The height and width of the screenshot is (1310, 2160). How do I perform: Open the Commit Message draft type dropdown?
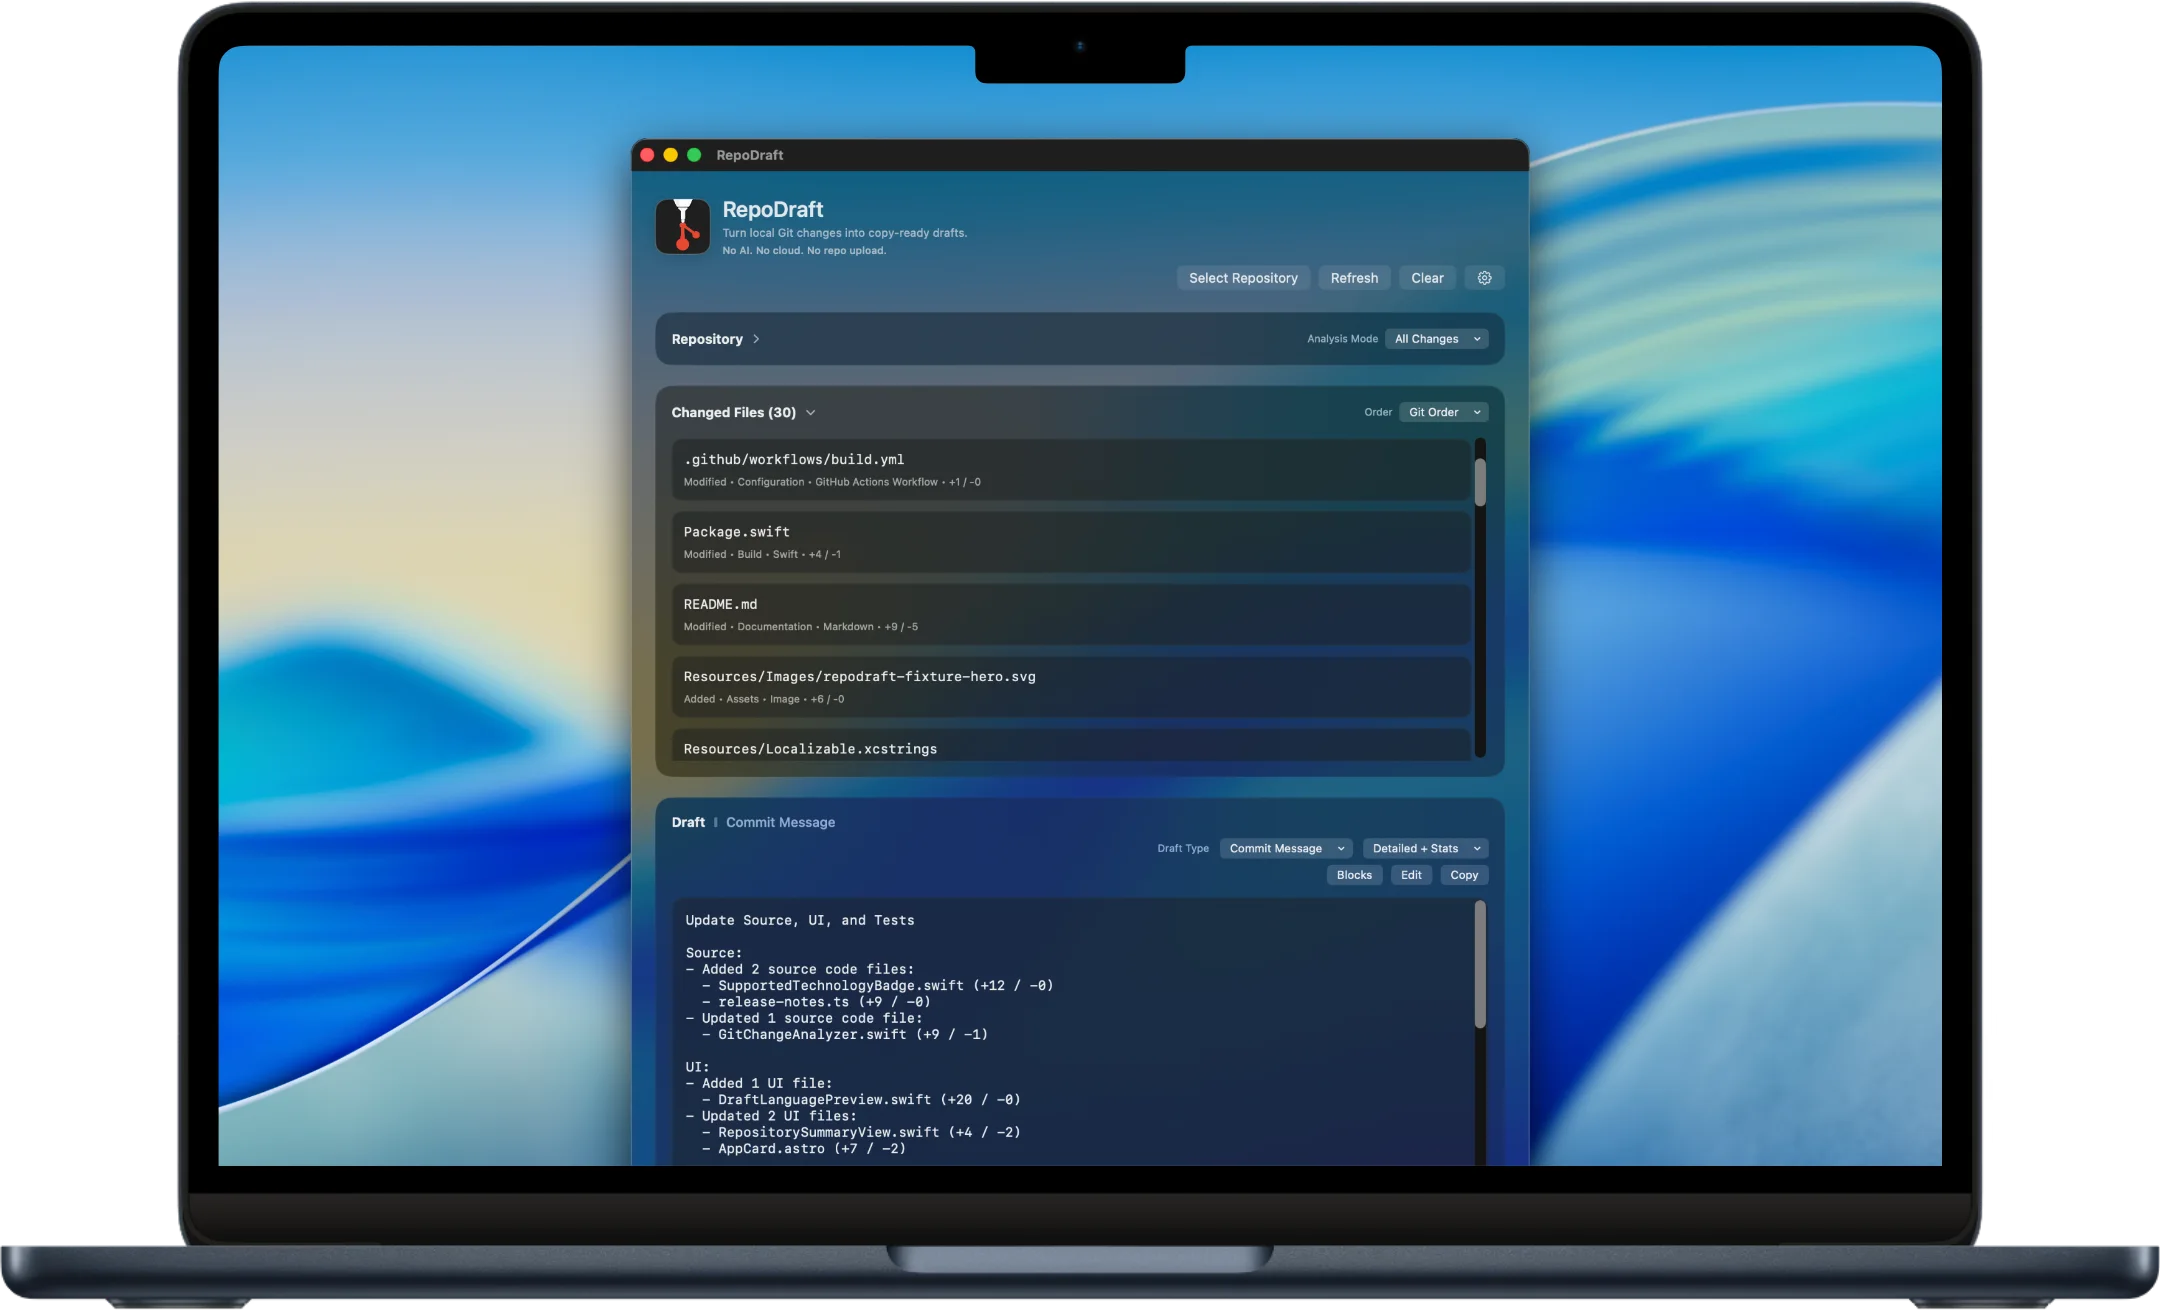pyautogui.click(x=1286, y=848)
